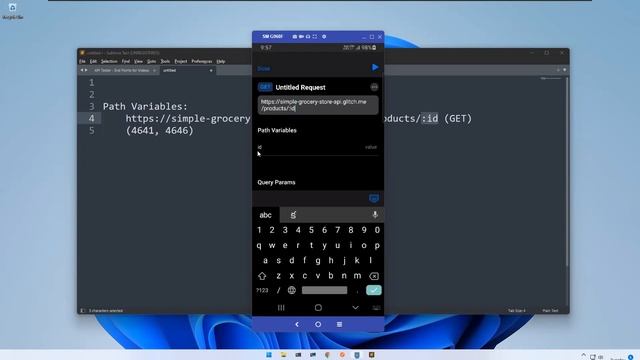Click line number 3 in Sublime gutter
This screenshot has width=640, height=360.
point(92,107)
